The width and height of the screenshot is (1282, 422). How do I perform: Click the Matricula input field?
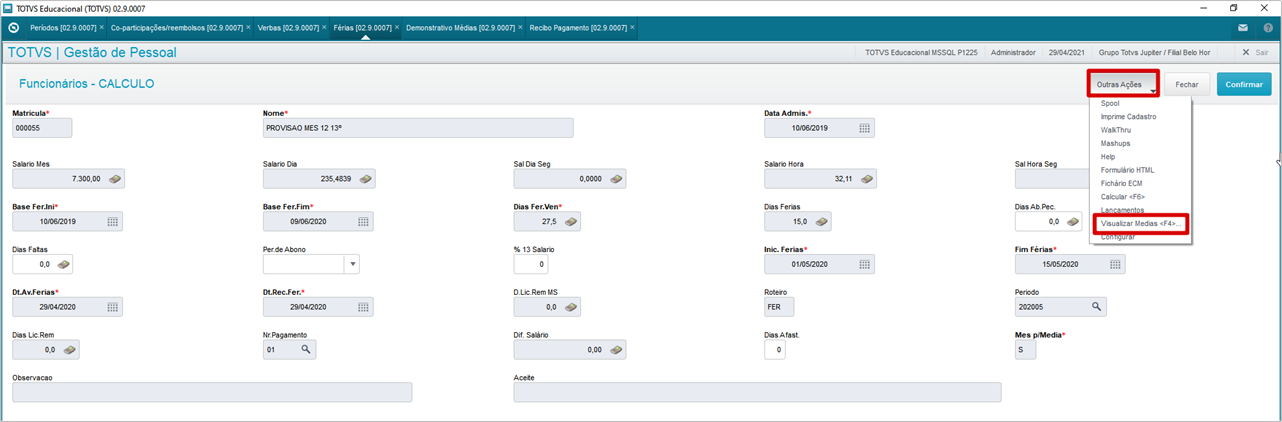(x=42, y=128)
